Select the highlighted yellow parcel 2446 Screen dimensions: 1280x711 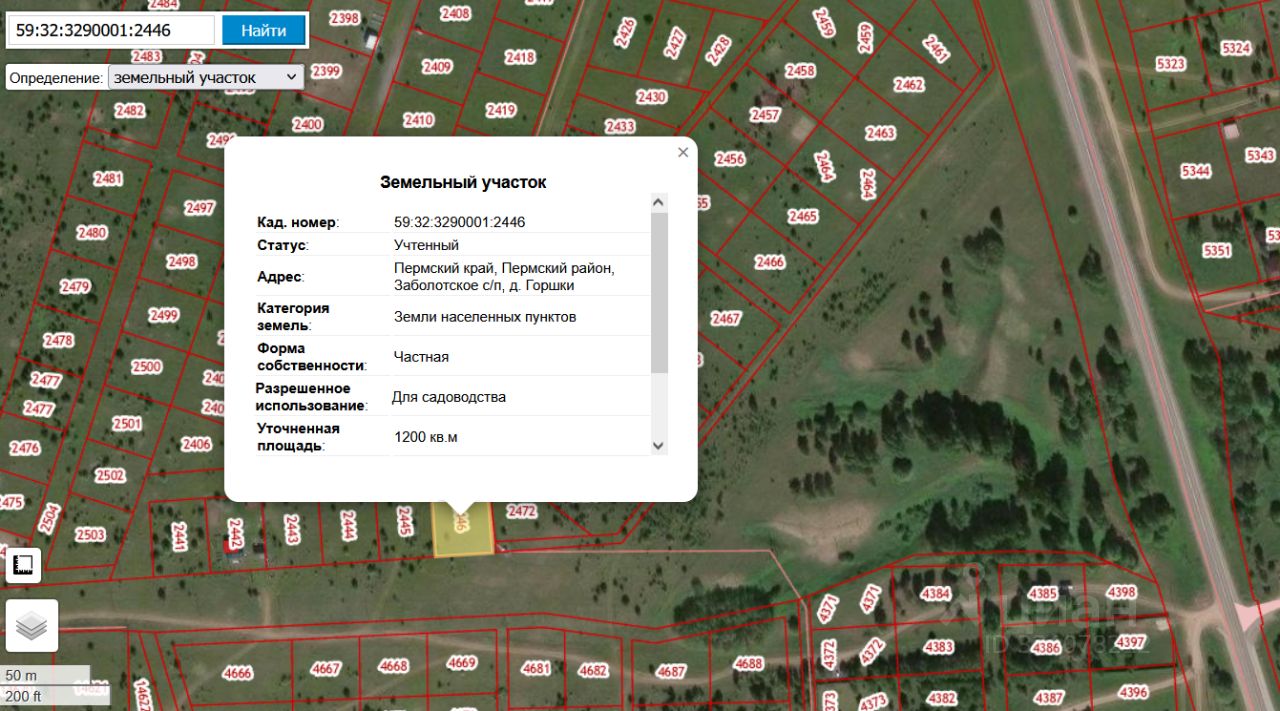[x=463, y=528]
